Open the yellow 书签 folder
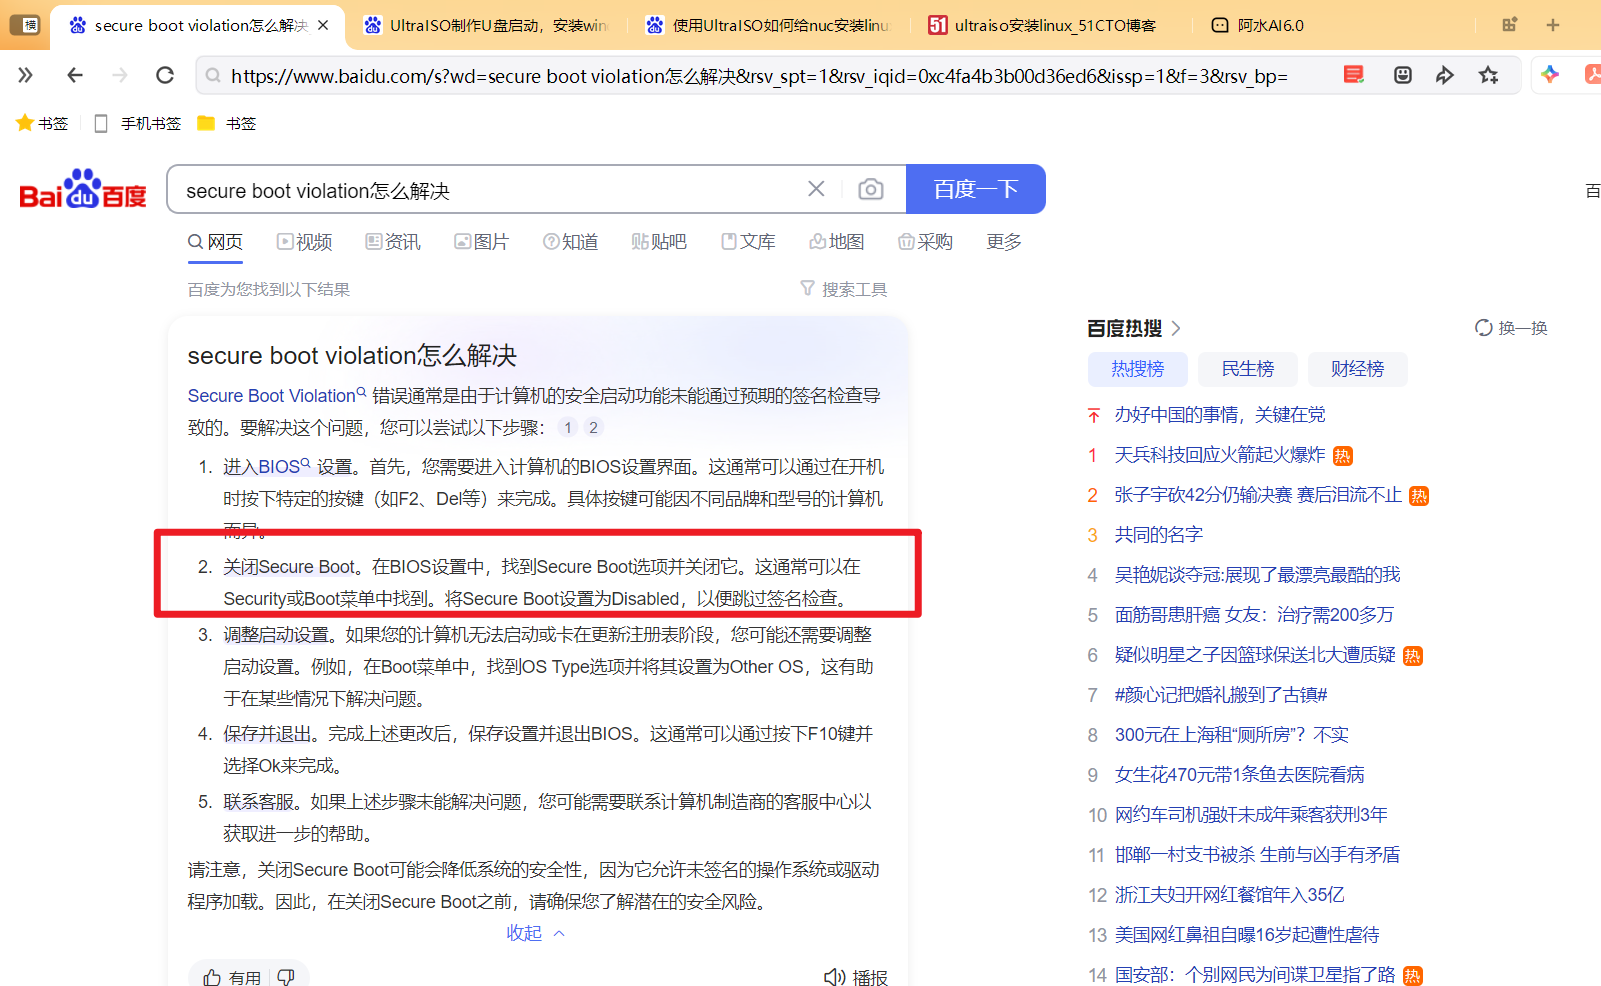Viewport: 1601px width, 986px height. click(x=227, y=123)
